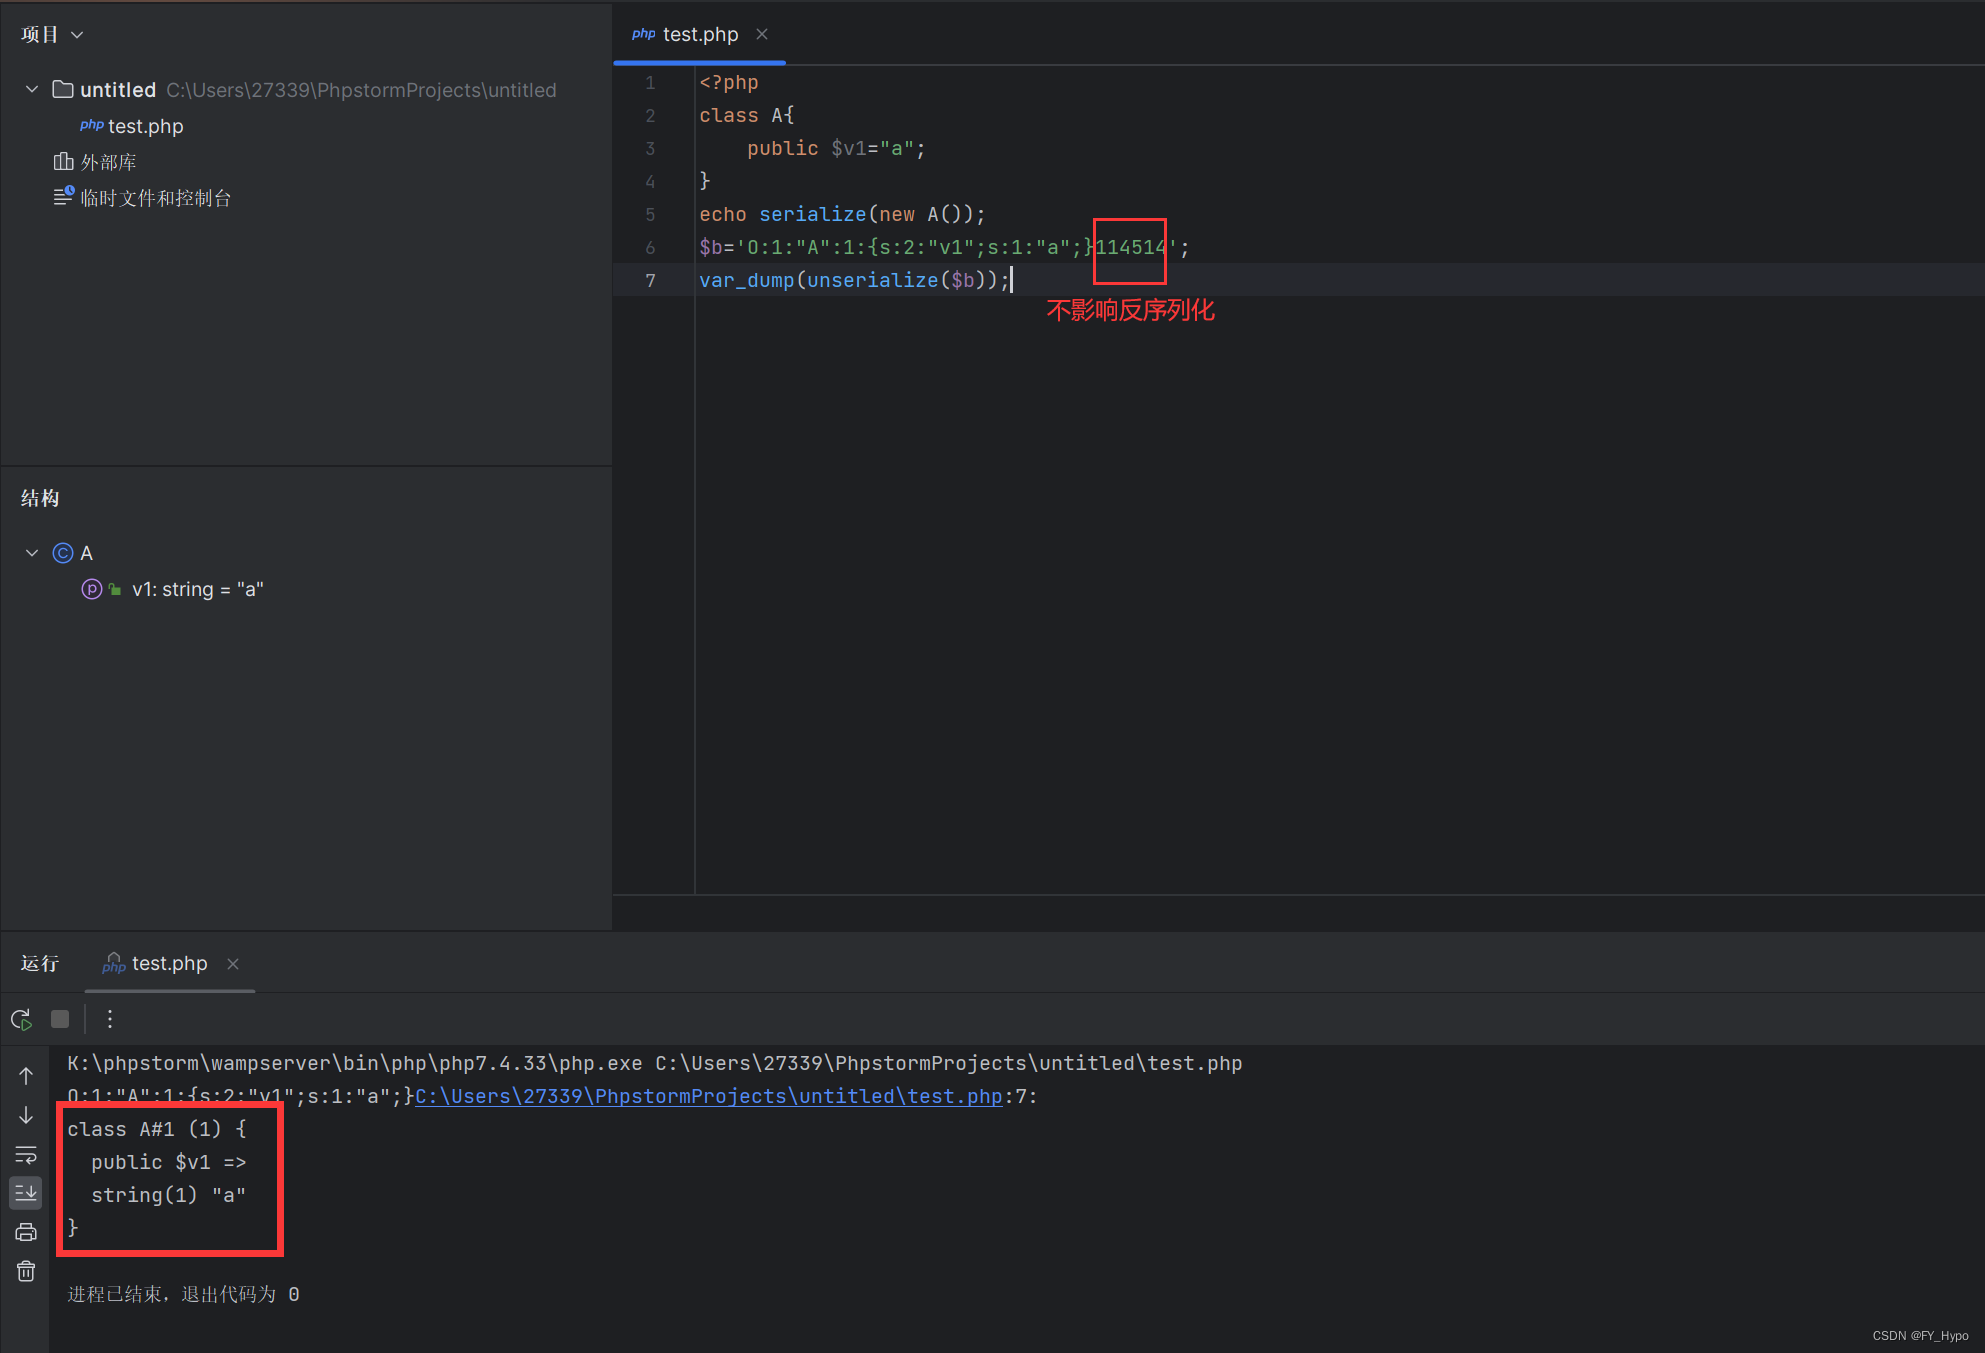1985x1353 pixels.
Task: Open the run toolbar more options menu
Action: click(x=110, y=1019)
